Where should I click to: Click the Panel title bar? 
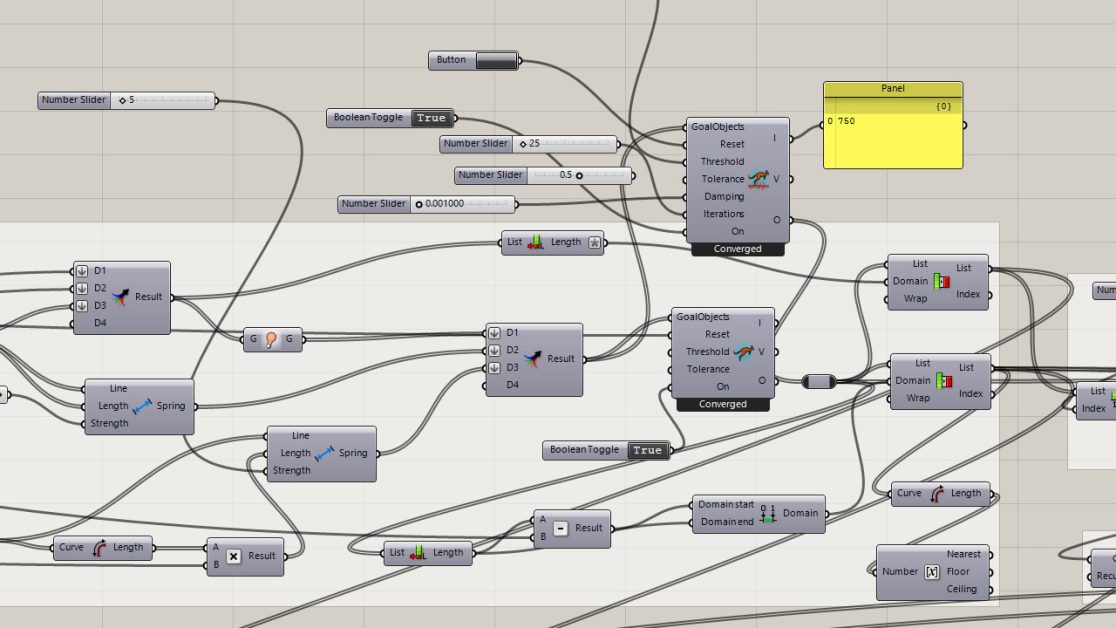coord(892,88)
